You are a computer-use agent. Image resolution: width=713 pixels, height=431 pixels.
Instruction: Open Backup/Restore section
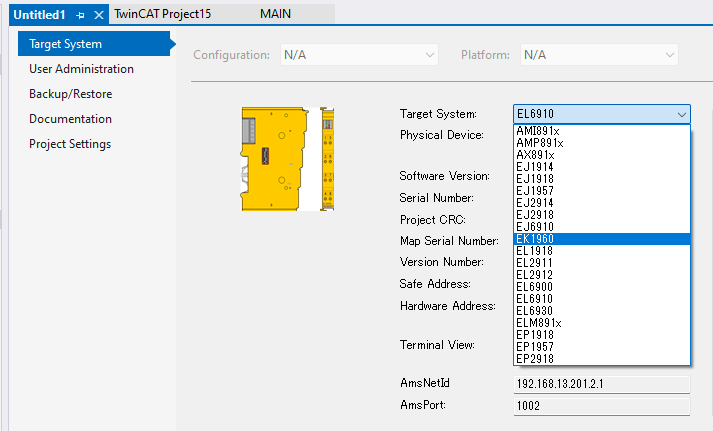coord(70,94)
